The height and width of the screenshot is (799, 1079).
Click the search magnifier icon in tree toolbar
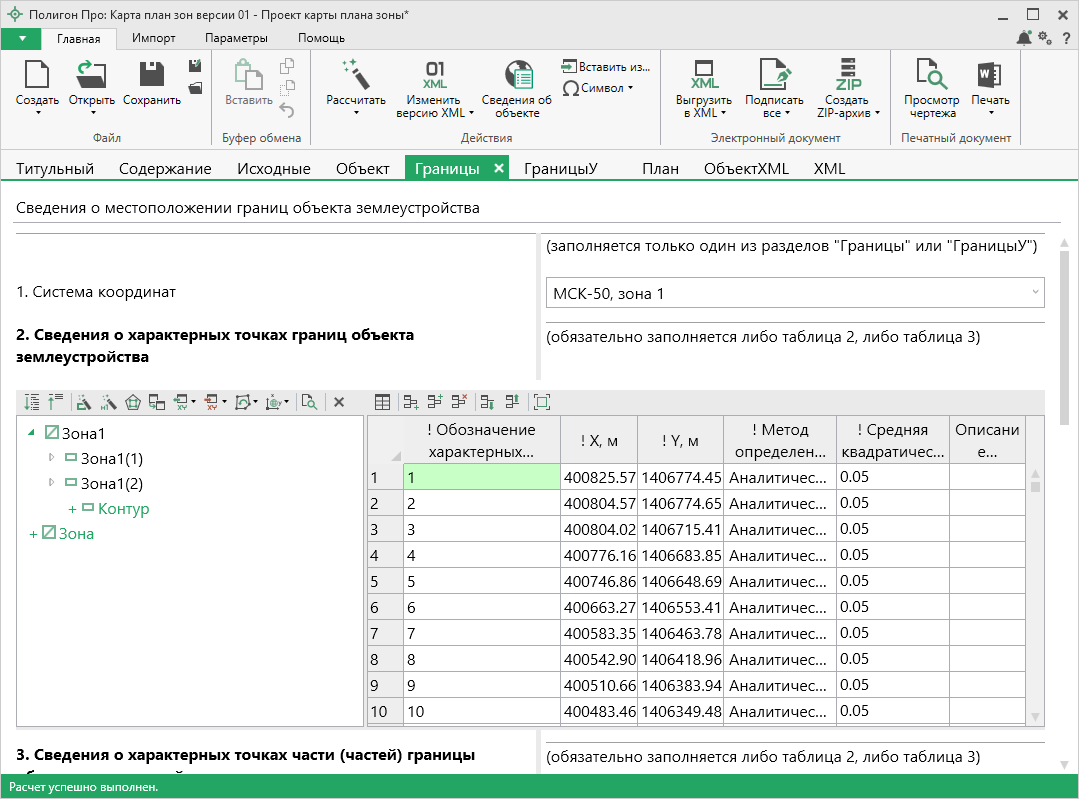click(x=310, y=402)
